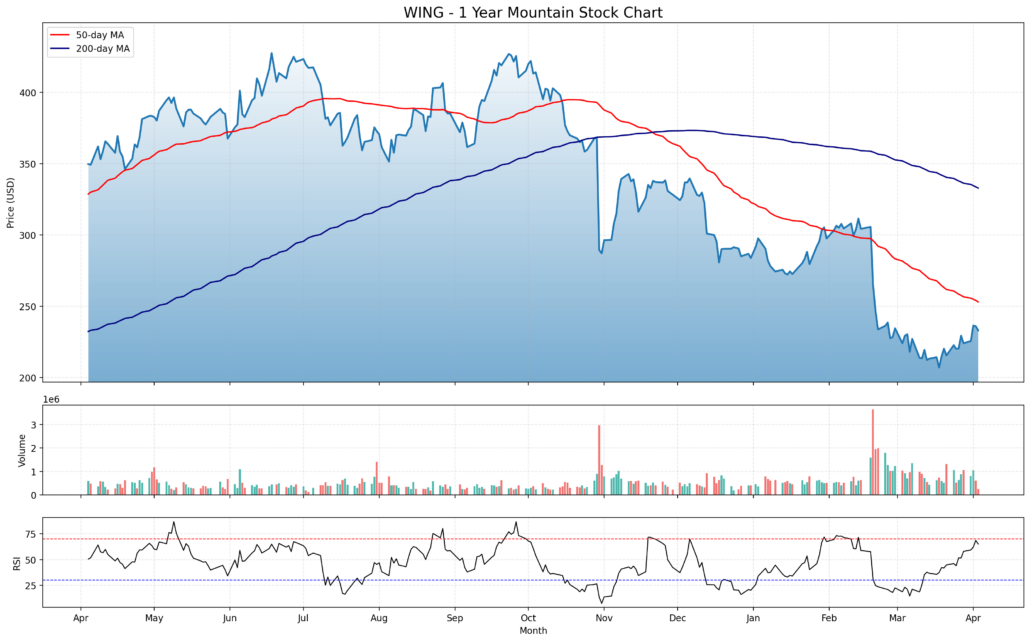The image size is (1030, 642).
Task: Click the price tick label 250
Action: coord(28,307)
